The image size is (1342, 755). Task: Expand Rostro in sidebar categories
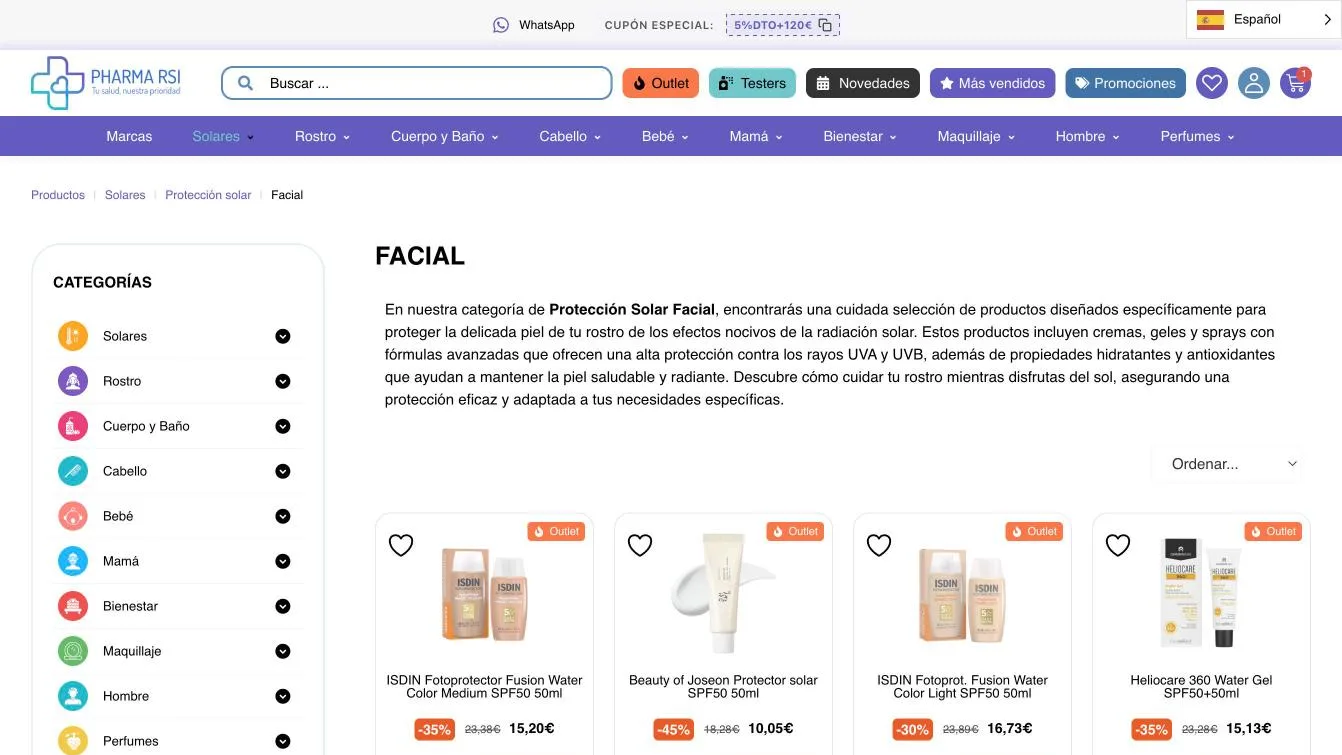[283, 381]
